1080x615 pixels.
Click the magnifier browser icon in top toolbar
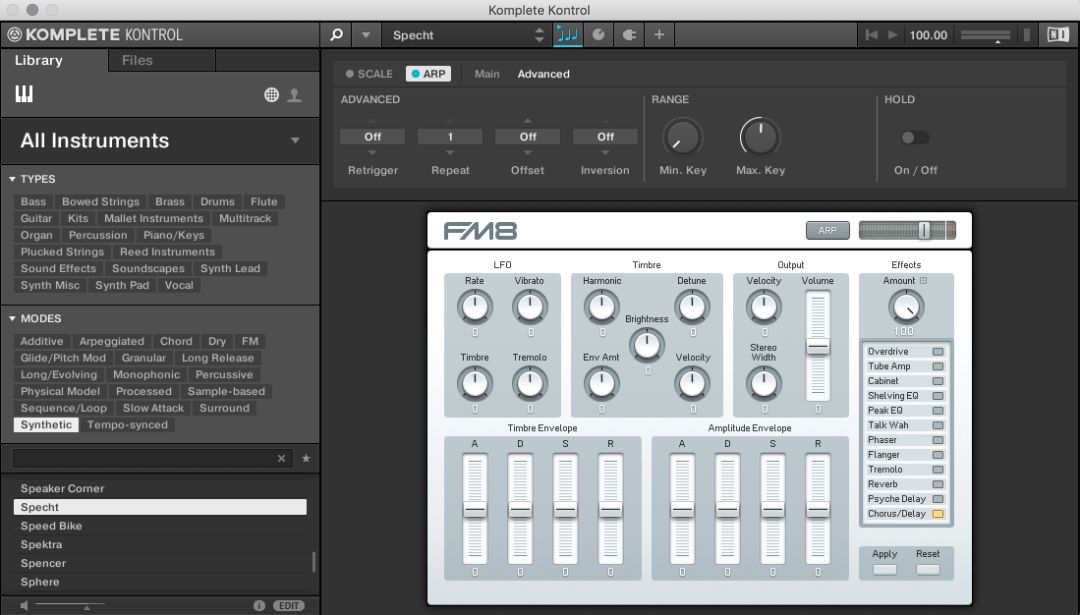[337, 35]
